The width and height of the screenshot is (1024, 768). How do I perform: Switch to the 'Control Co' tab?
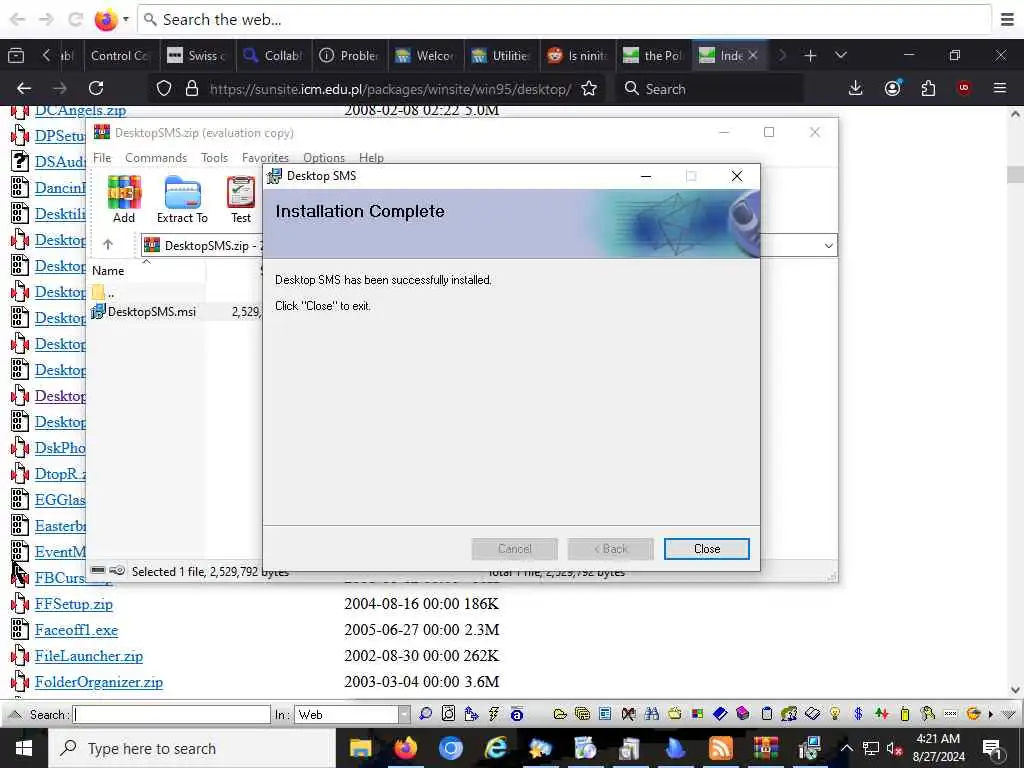coord(120,56)
